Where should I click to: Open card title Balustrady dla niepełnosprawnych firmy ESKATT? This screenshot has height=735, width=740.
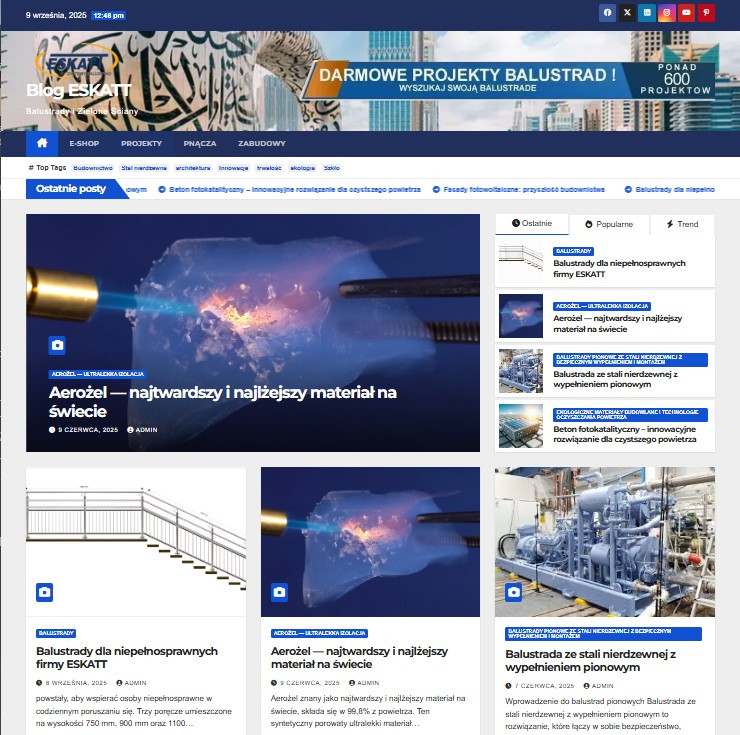click(x=127, y=658)
